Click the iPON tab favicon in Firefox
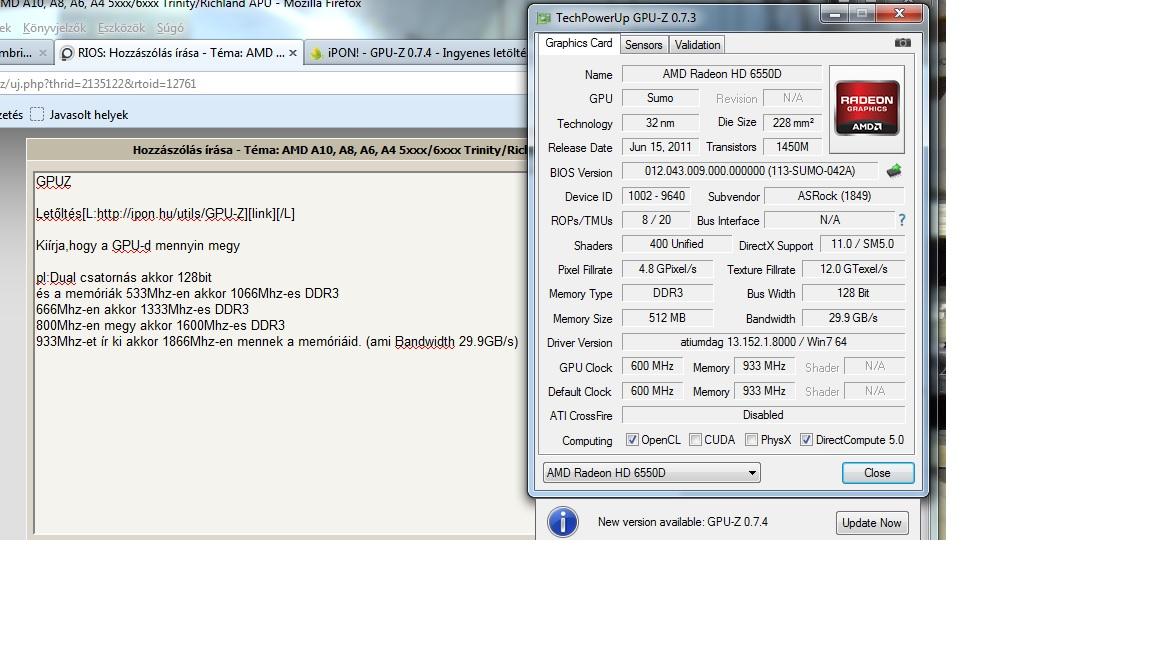The image size is (1152, 648). point(317,53)
